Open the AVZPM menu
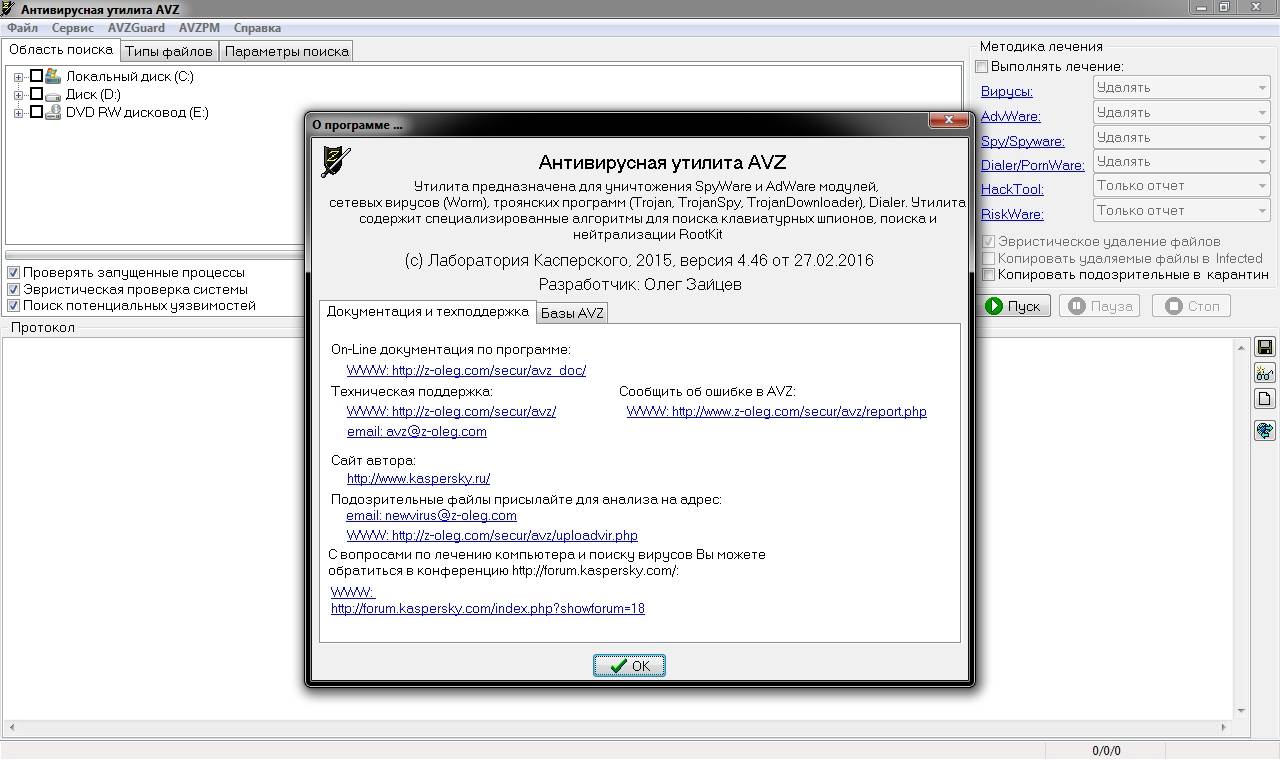The width and height of the screenshot is (1280, 760). 199,28
